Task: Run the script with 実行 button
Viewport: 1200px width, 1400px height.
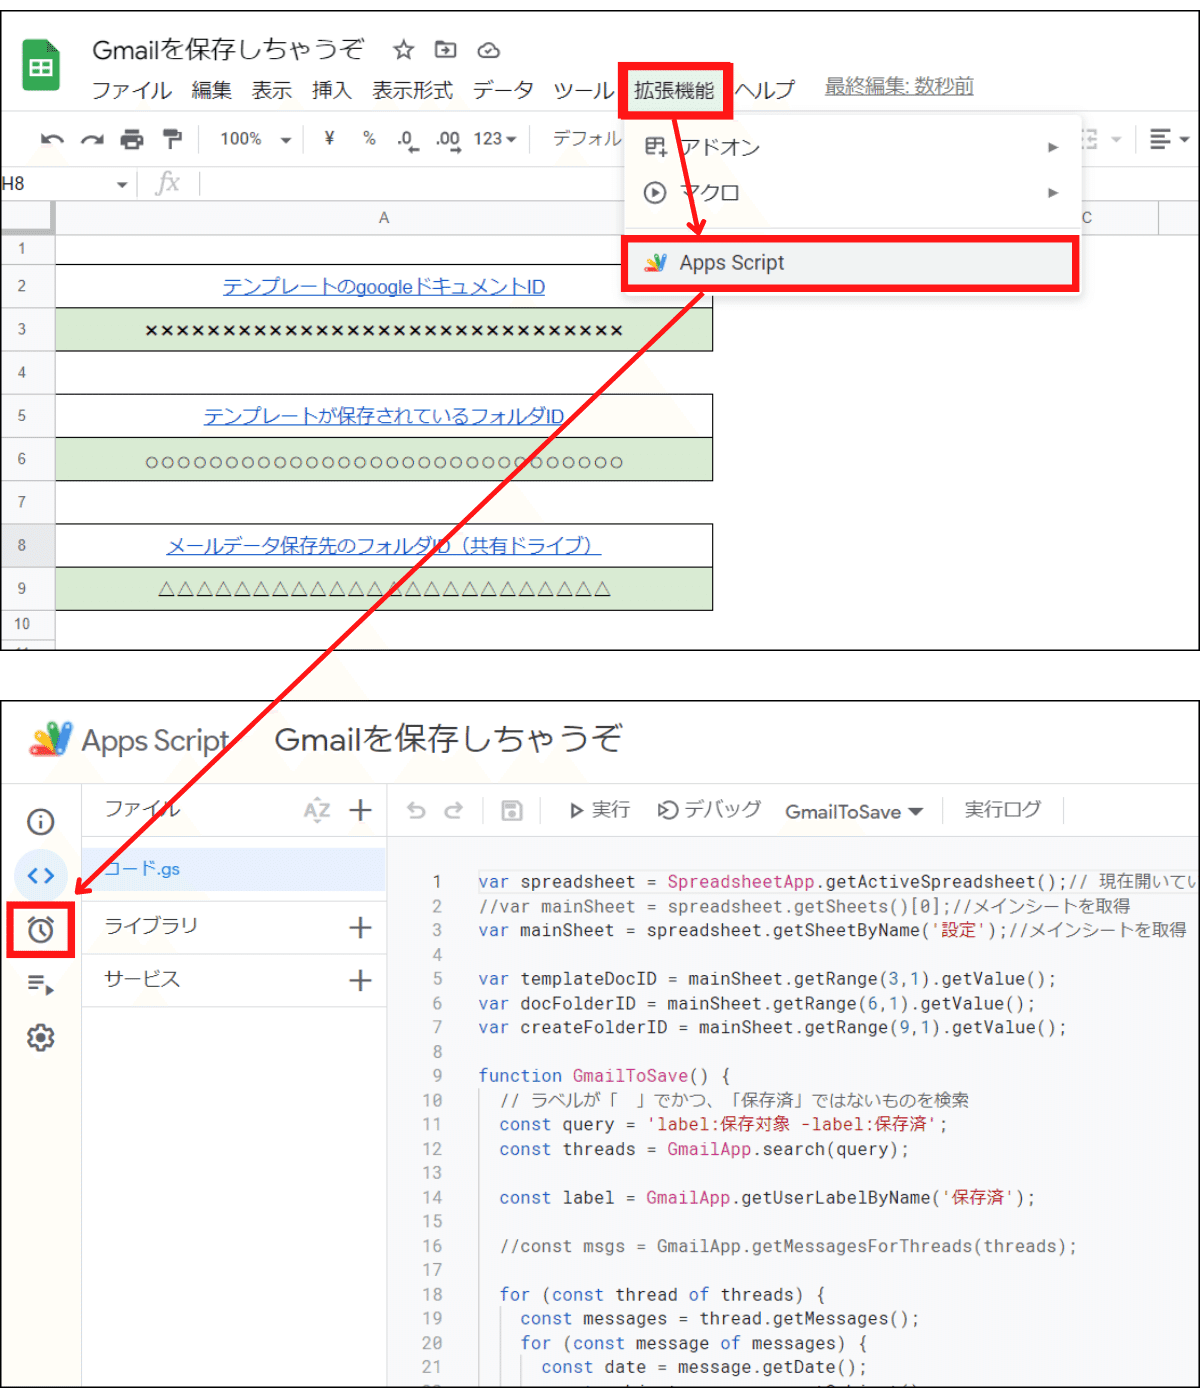Action: pyautogui.click(x=600, y=810)
